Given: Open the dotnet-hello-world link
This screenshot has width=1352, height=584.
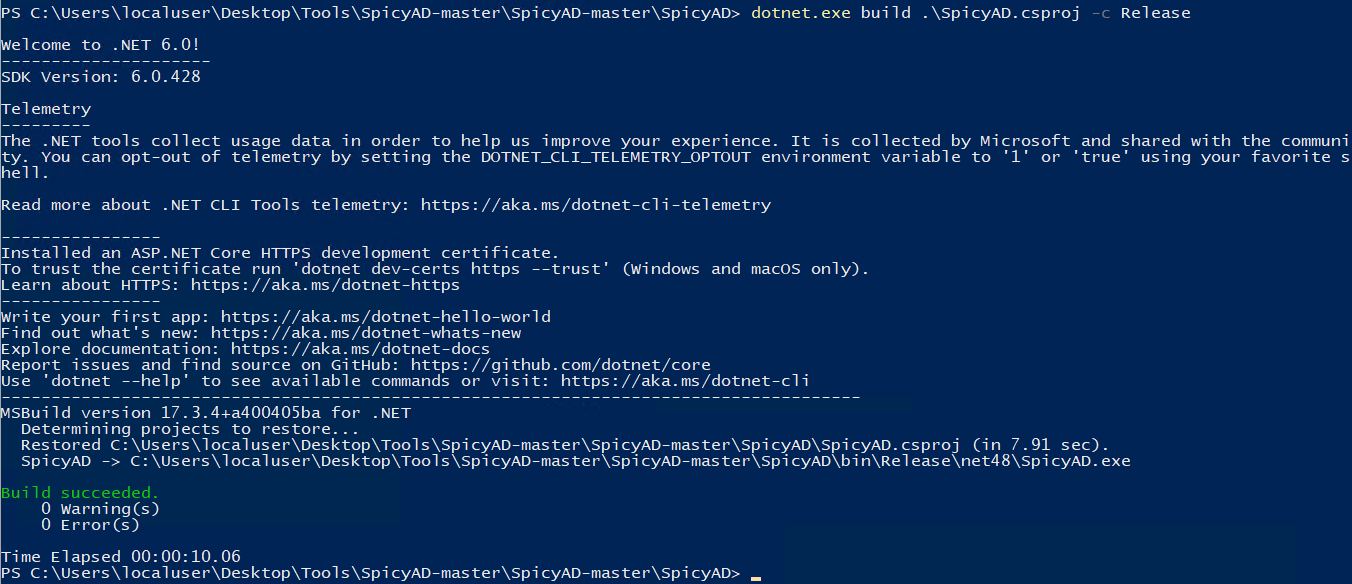Looking at the screenshot, I should click(x=385, y=317).
